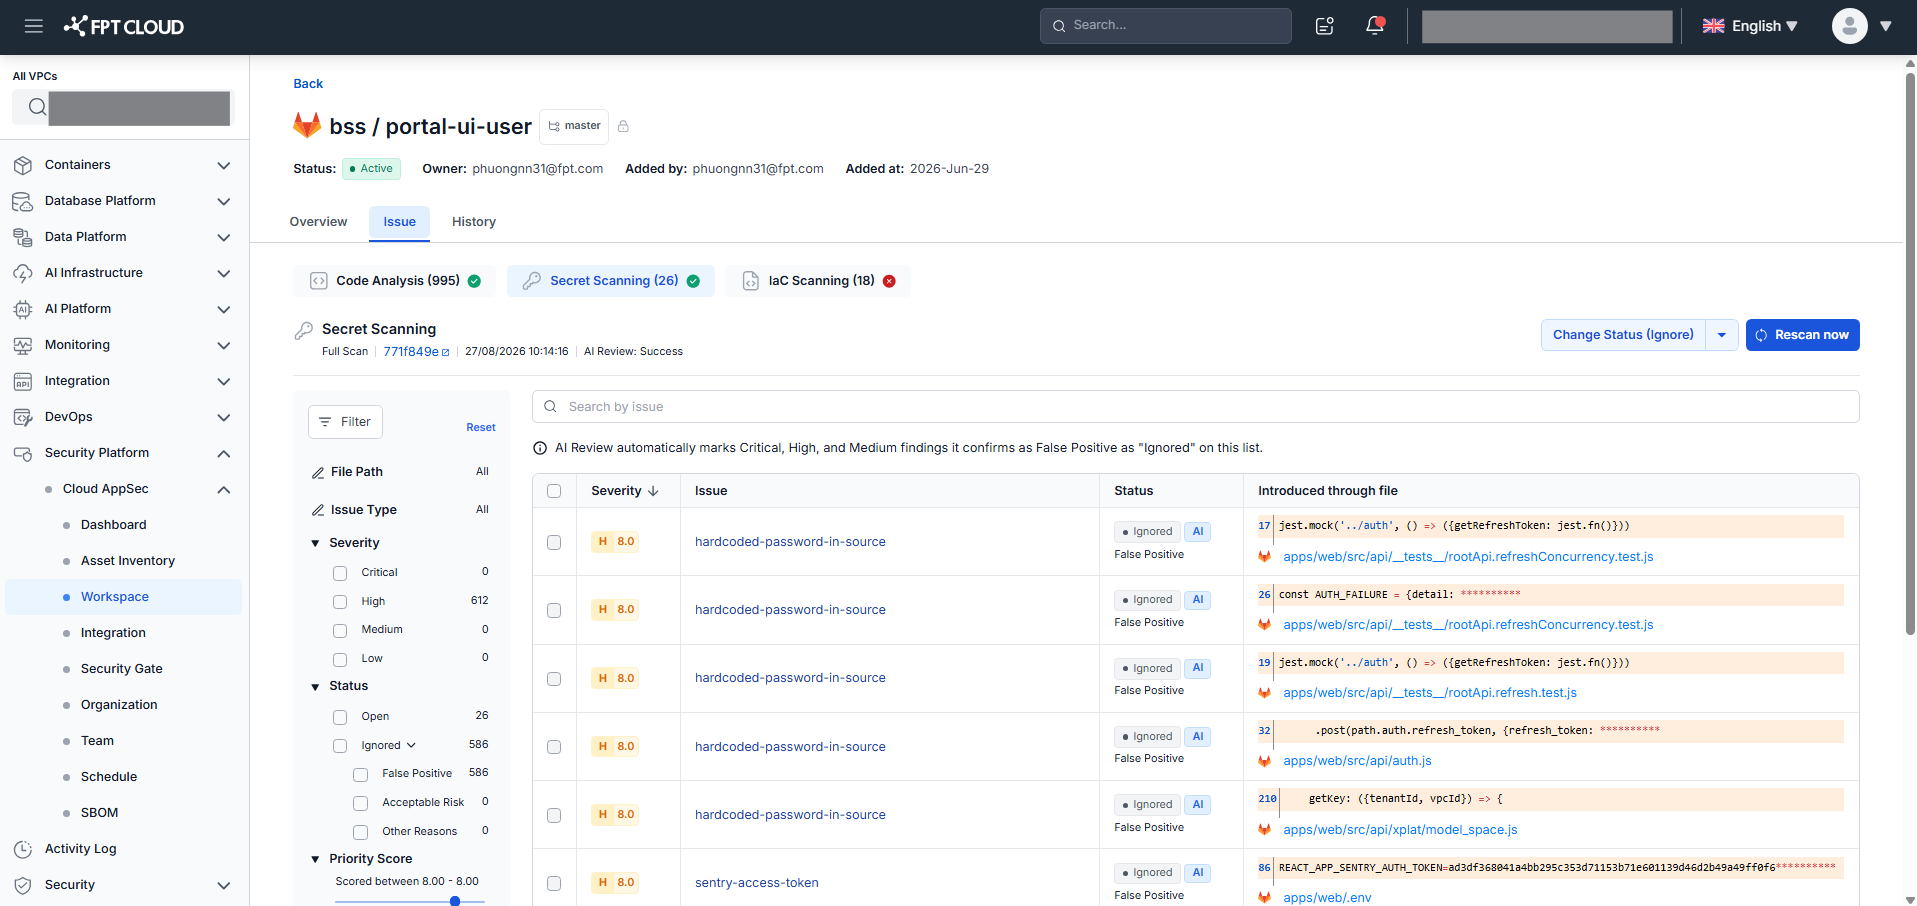Check the Medium severity filter
Image resolution: width=1917 pixels, height=906 pixels.
(x=340, y=631)
